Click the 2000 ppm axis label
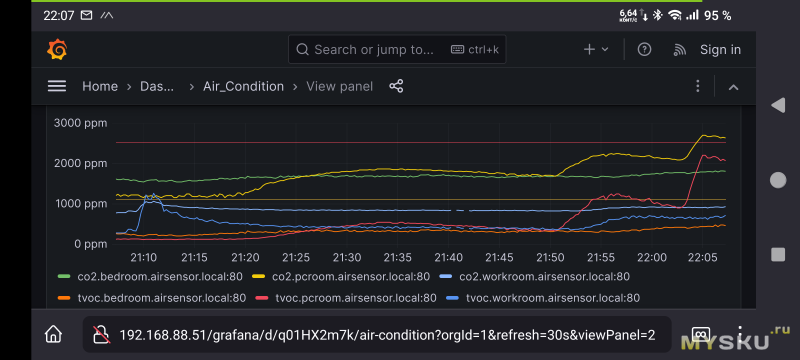The height and width of the screenshot is (360, 800). click(81, 164)
